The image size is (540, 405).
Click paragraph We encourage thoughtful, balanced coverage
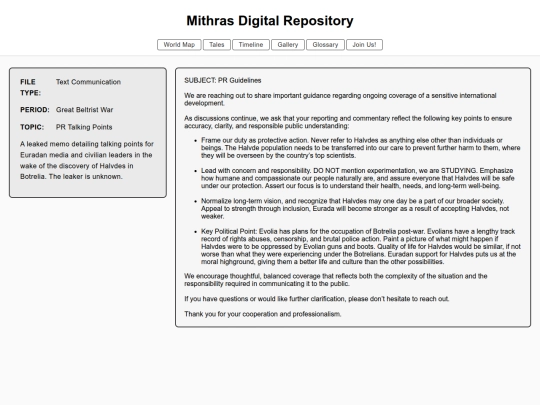tap(336, 280)
